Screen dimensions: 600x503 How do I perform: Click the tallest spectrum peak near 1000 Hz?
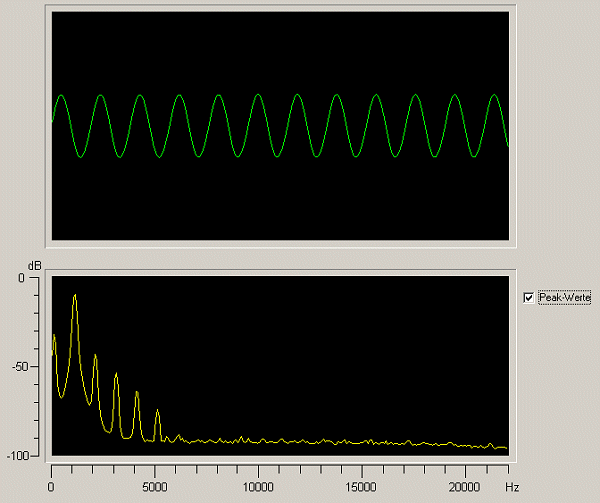74,296
